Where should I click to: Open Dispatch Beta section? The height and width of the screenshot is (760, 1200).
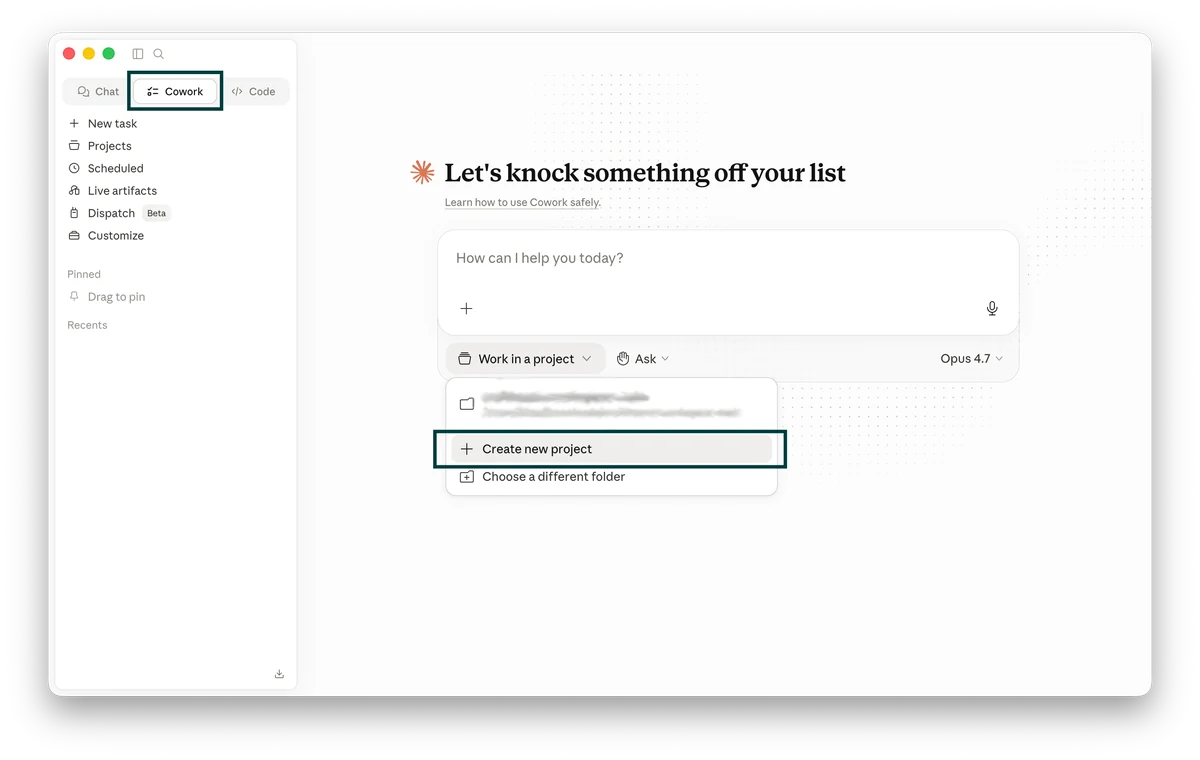(119, 213)
